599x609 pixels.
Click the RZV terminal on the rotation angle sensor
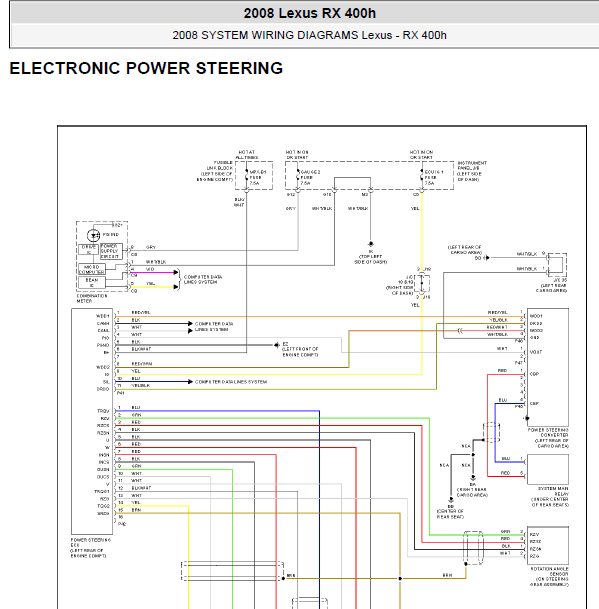click(x=535, y=535)
